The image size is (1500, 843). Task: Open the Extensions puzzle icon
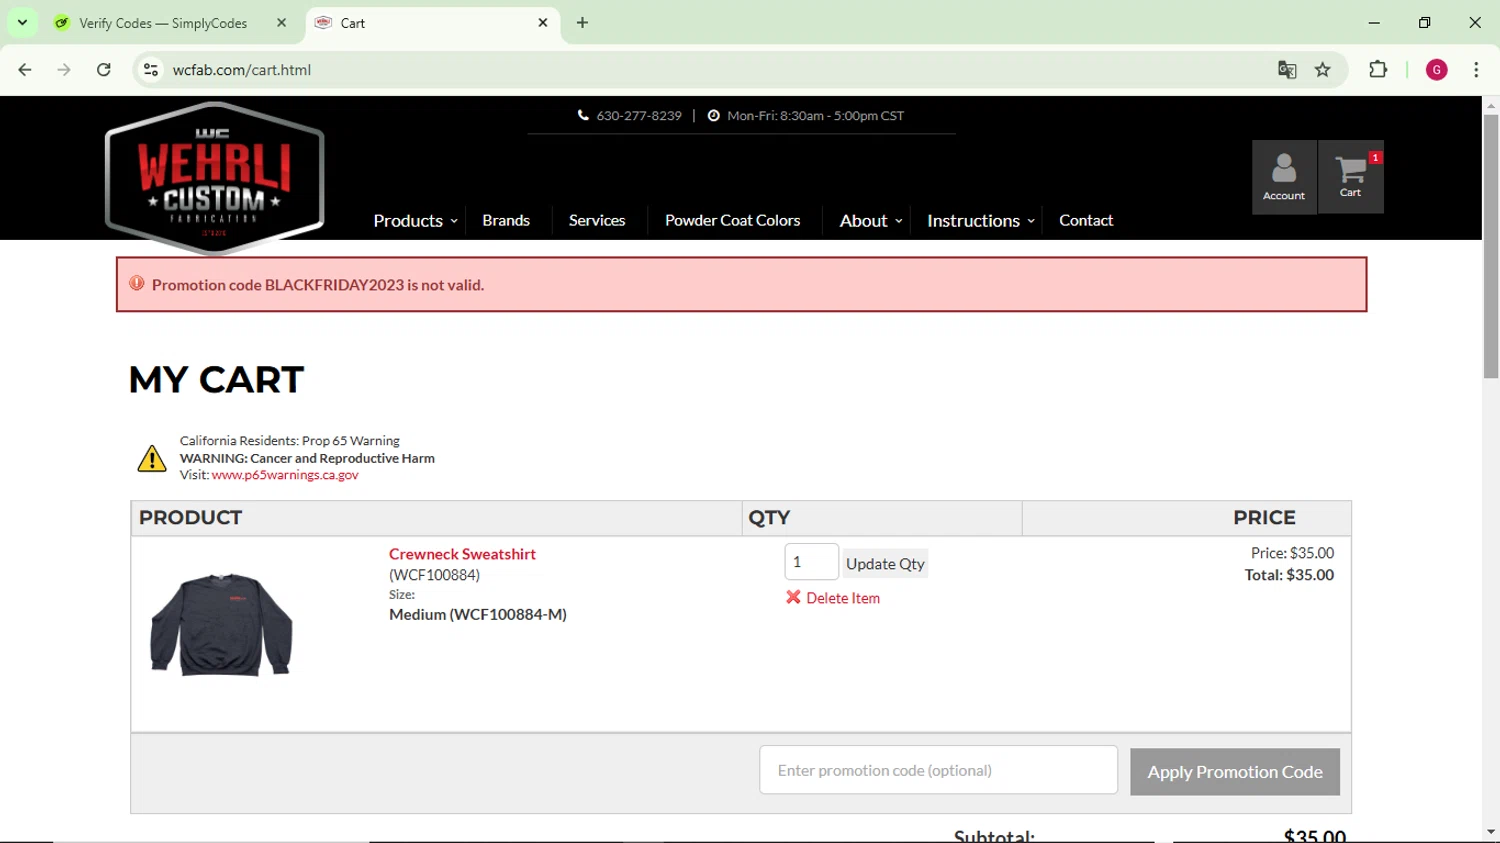[1378, 70]
